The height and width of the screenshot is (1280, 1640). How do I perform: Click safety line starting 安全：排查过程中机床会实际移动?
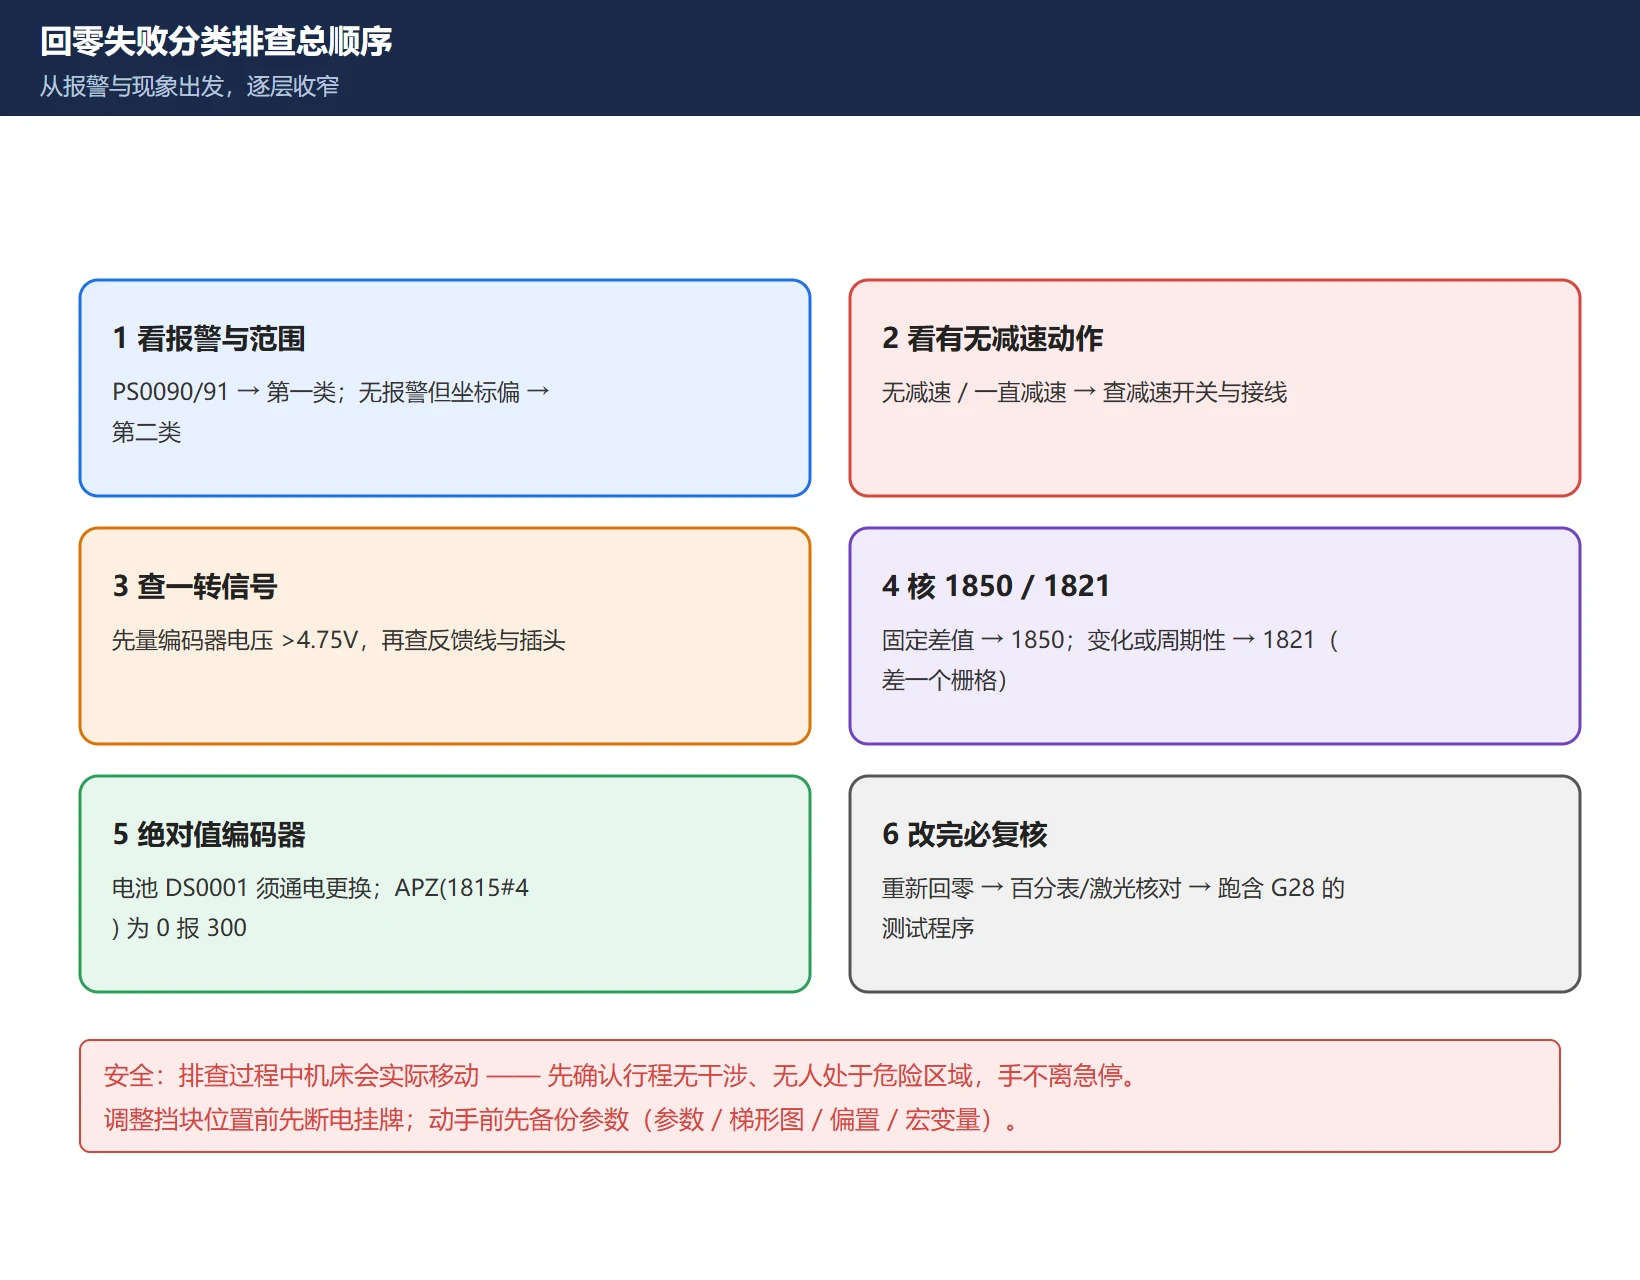coord(620,1076)
